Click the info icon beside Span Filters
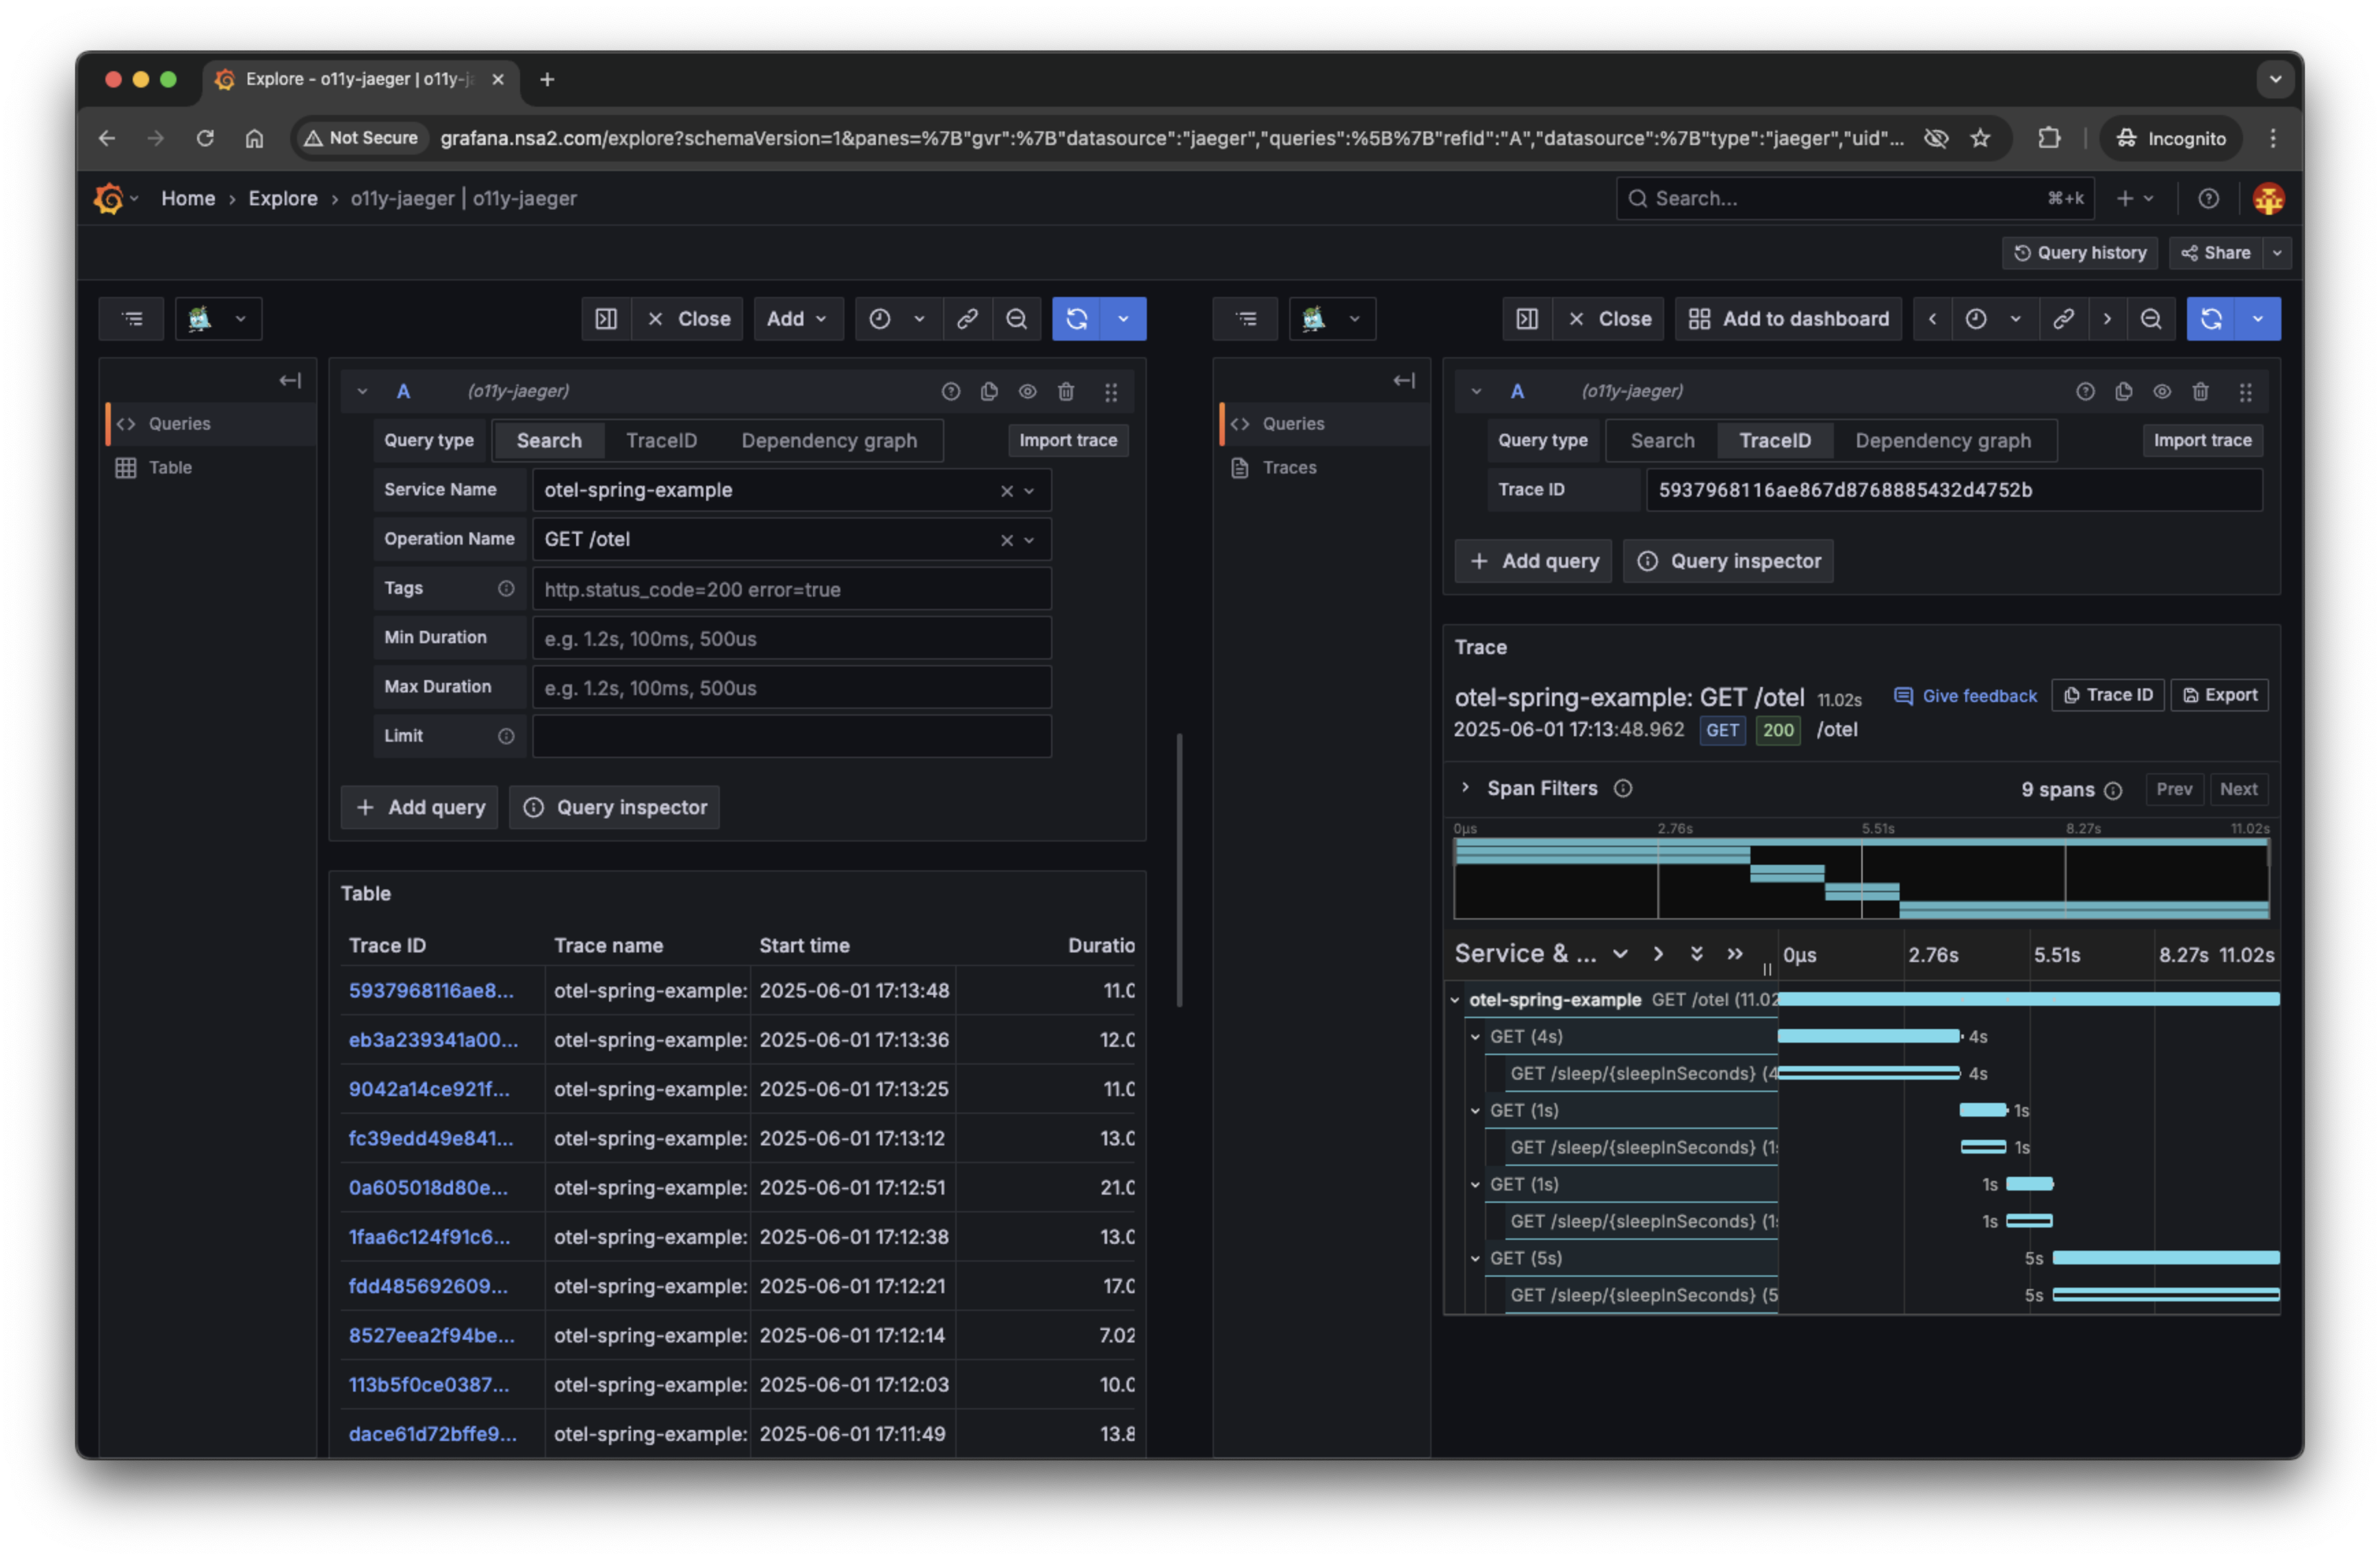 coord(1622,788)
